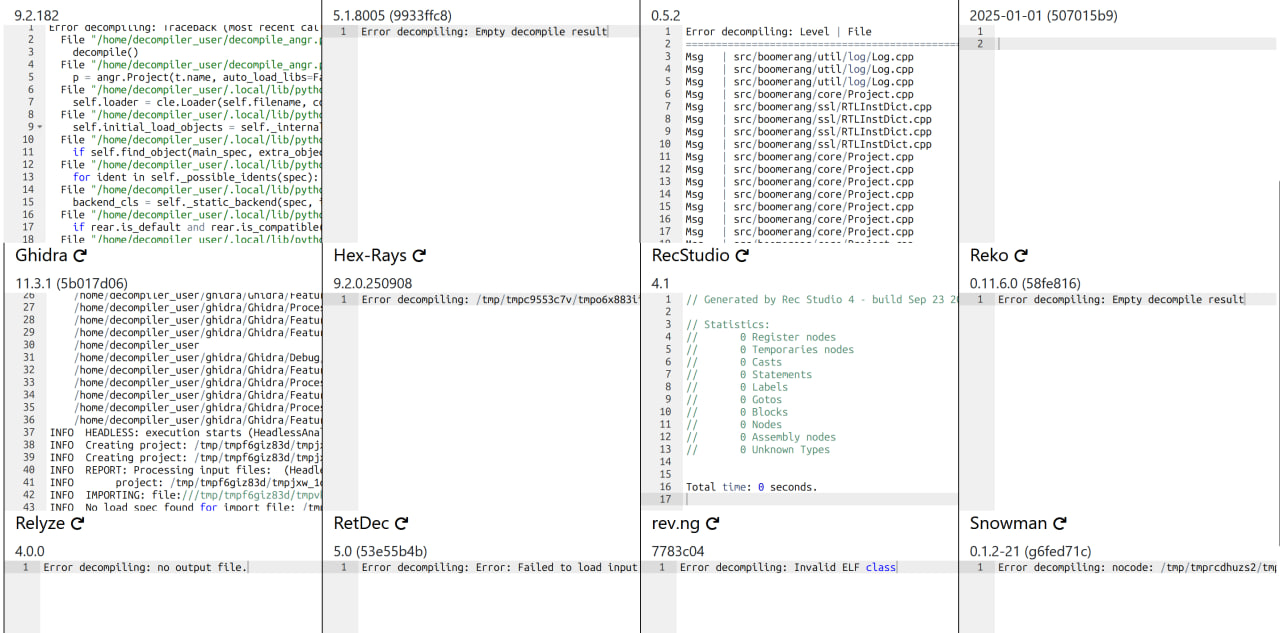The height and width of the screenshot is (633, 1280).
Task: Refresh the Snowman decompiler result
Action: (x=1060, y=524)
